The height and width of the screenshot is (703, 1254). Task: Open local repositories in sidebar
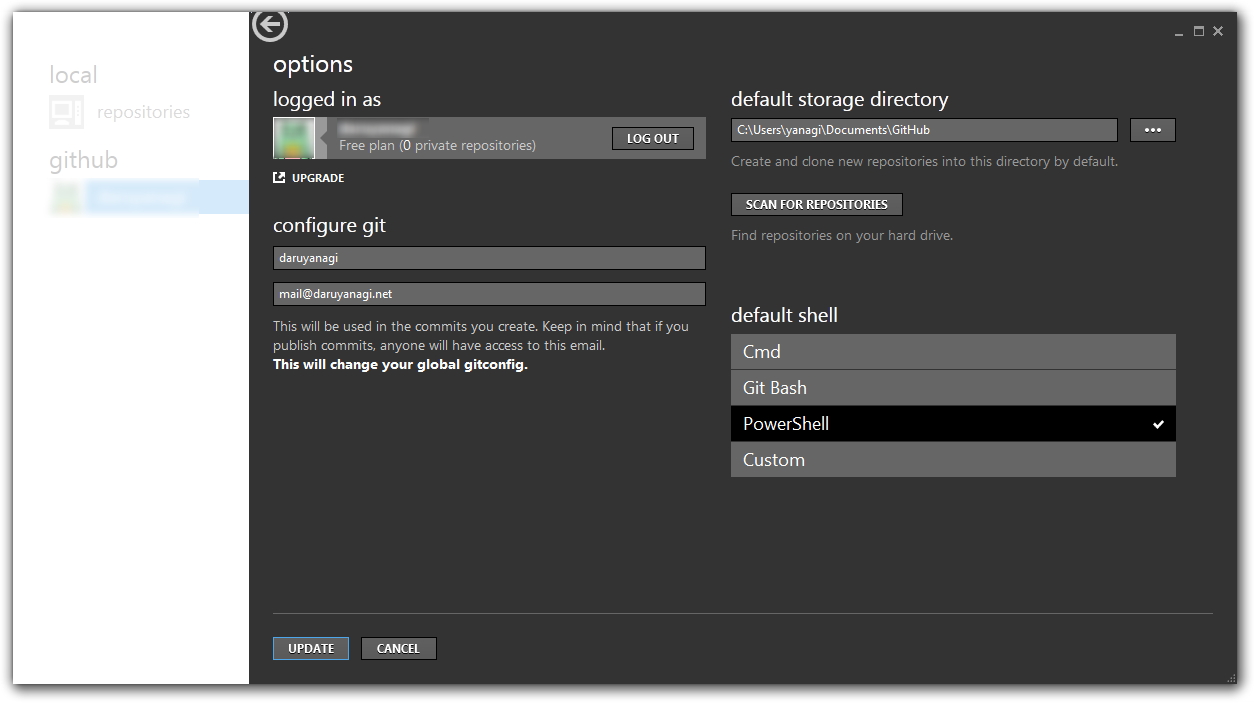pos(143,112)
